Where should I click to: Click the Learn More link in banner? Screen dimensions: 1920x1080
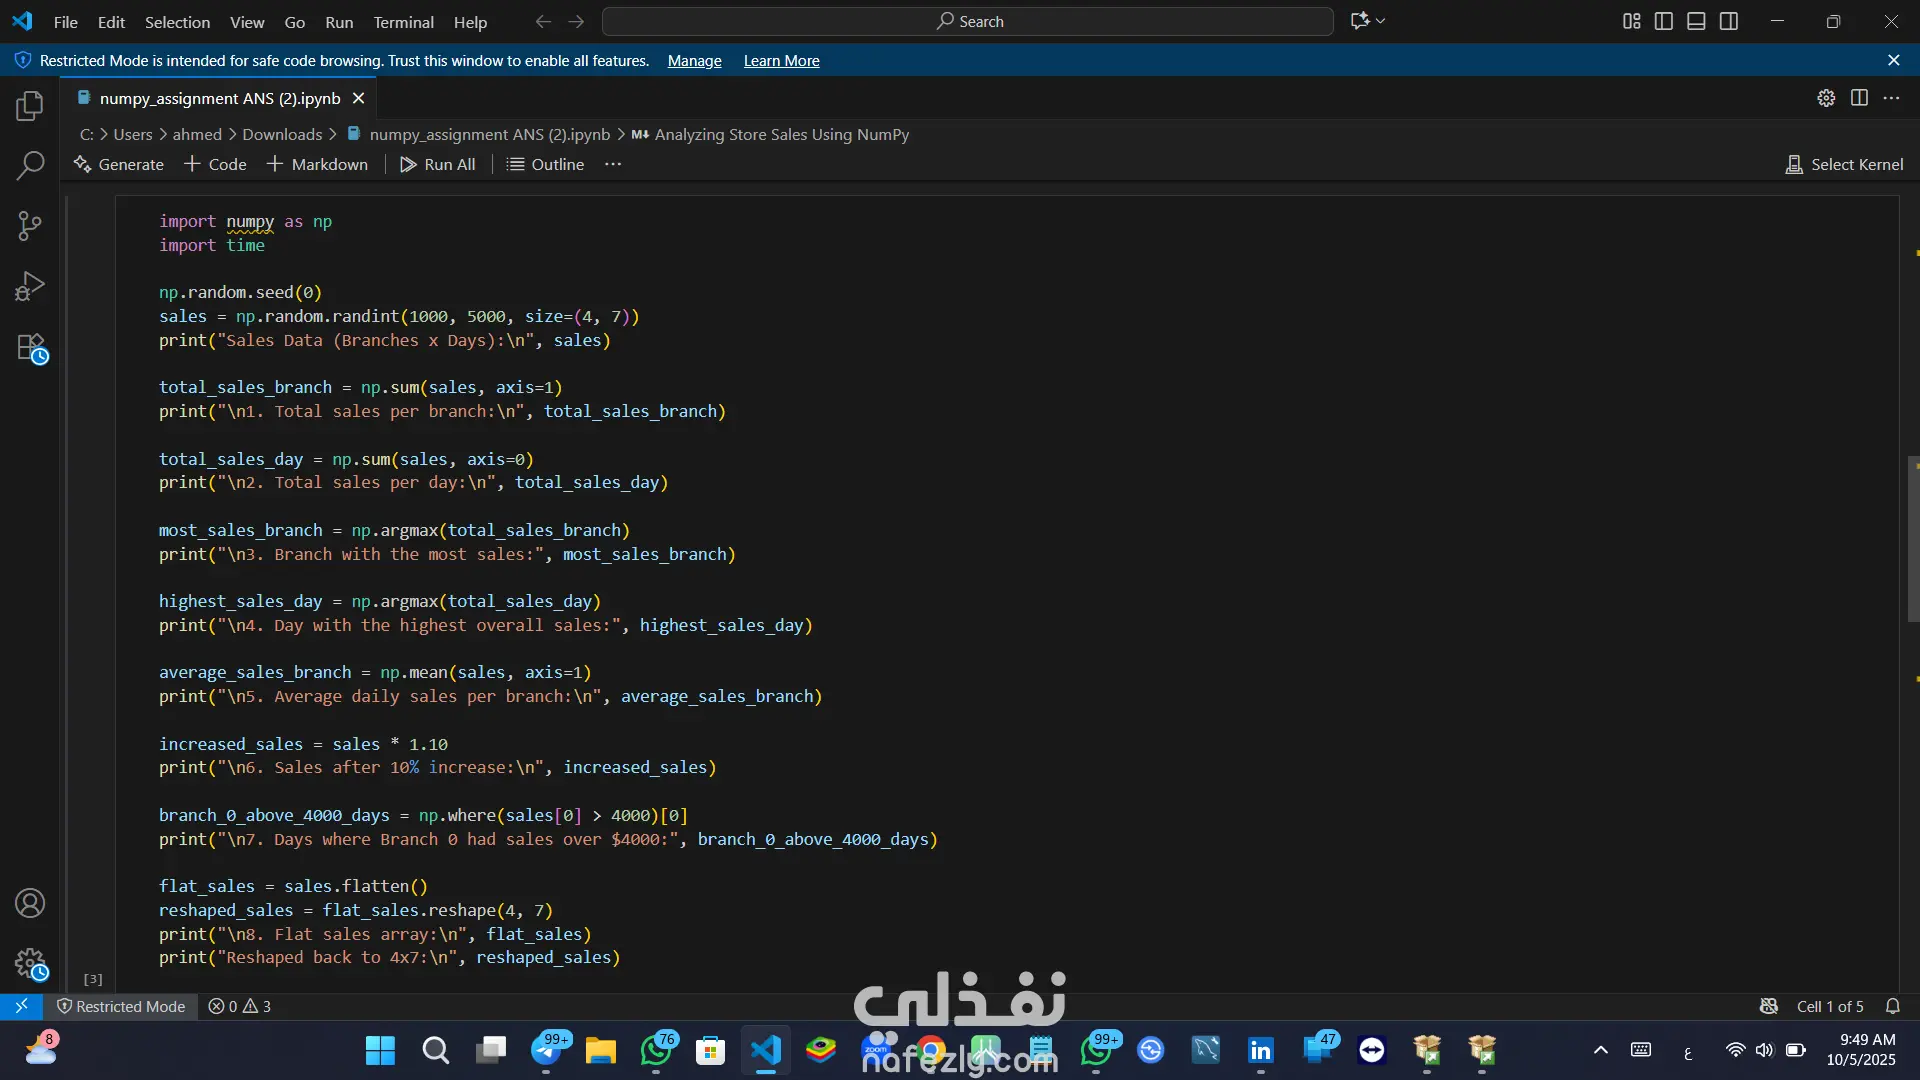point(781,61)
